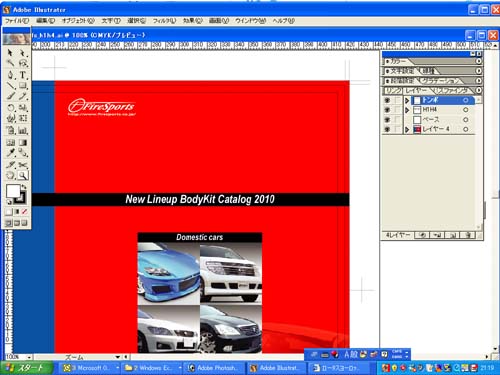The image size is (500, 375).
Task: Select the Column Graph tool
Action: (23, 130)
